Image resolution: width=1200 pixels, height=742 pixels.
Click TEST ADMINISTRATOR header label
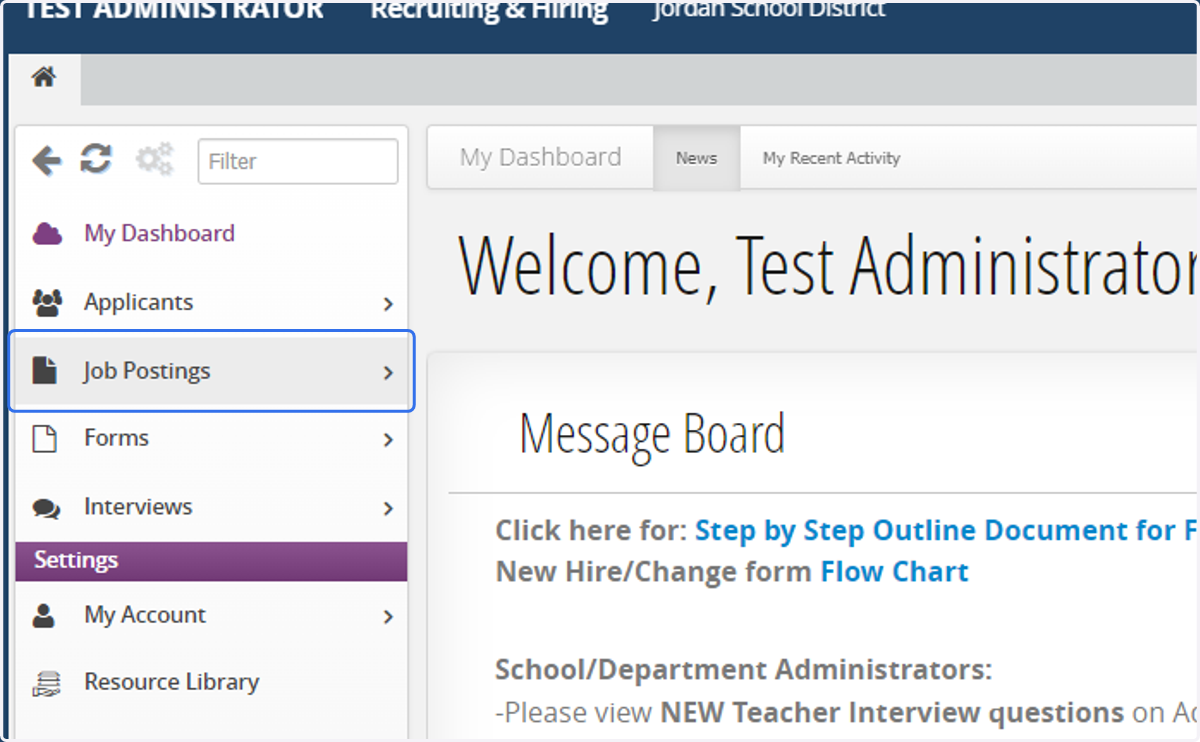(174, 10)
